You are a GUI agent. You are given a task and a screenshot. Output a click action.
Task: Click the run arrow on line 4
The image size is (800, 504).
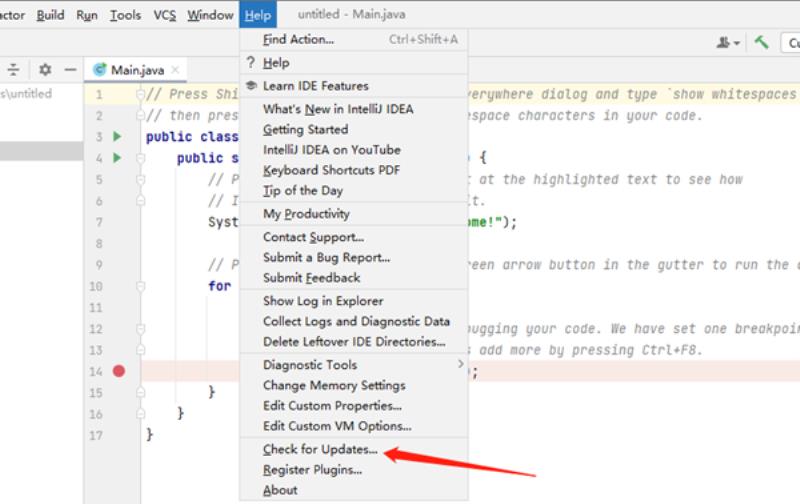117,158
